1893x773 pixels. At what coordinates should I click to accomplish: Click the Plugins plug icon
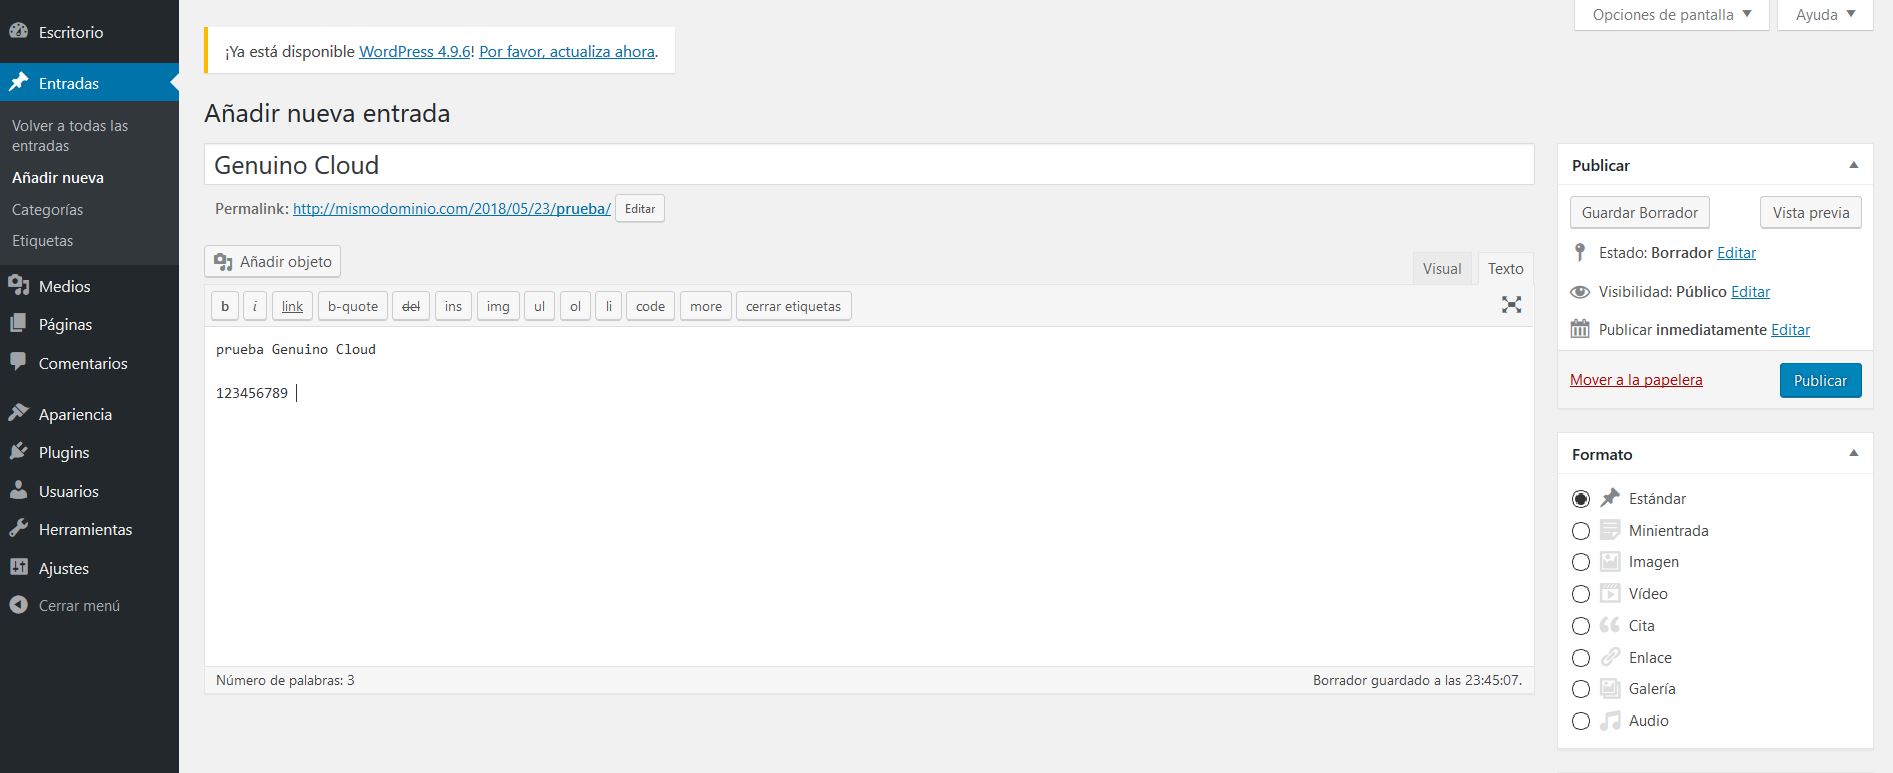pyautogui.click(x=18, y=452)
